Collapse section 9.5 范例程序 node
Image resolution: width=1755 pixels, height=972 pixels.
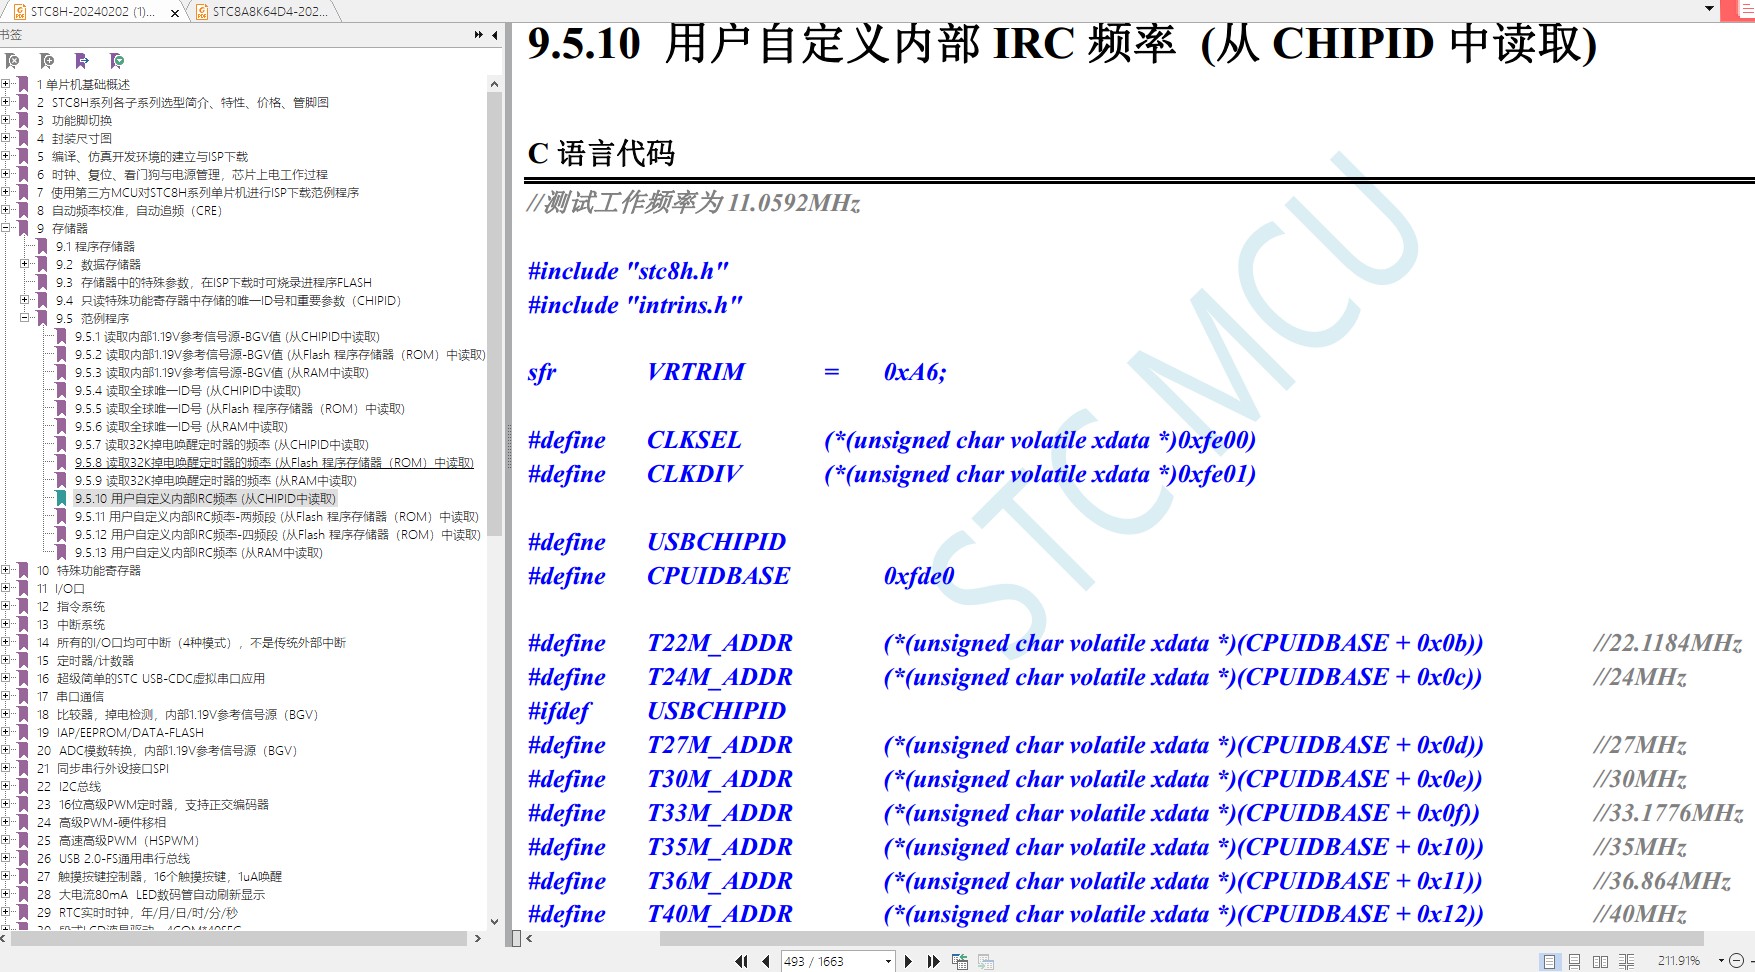(x=25, y=319)
